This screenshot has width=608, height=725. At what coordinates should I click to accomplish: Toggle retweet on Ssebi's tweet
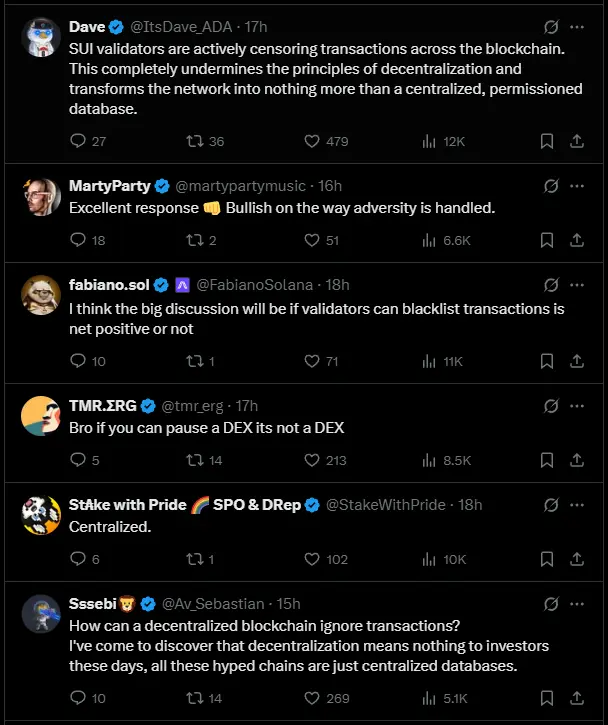coord(196,698)
